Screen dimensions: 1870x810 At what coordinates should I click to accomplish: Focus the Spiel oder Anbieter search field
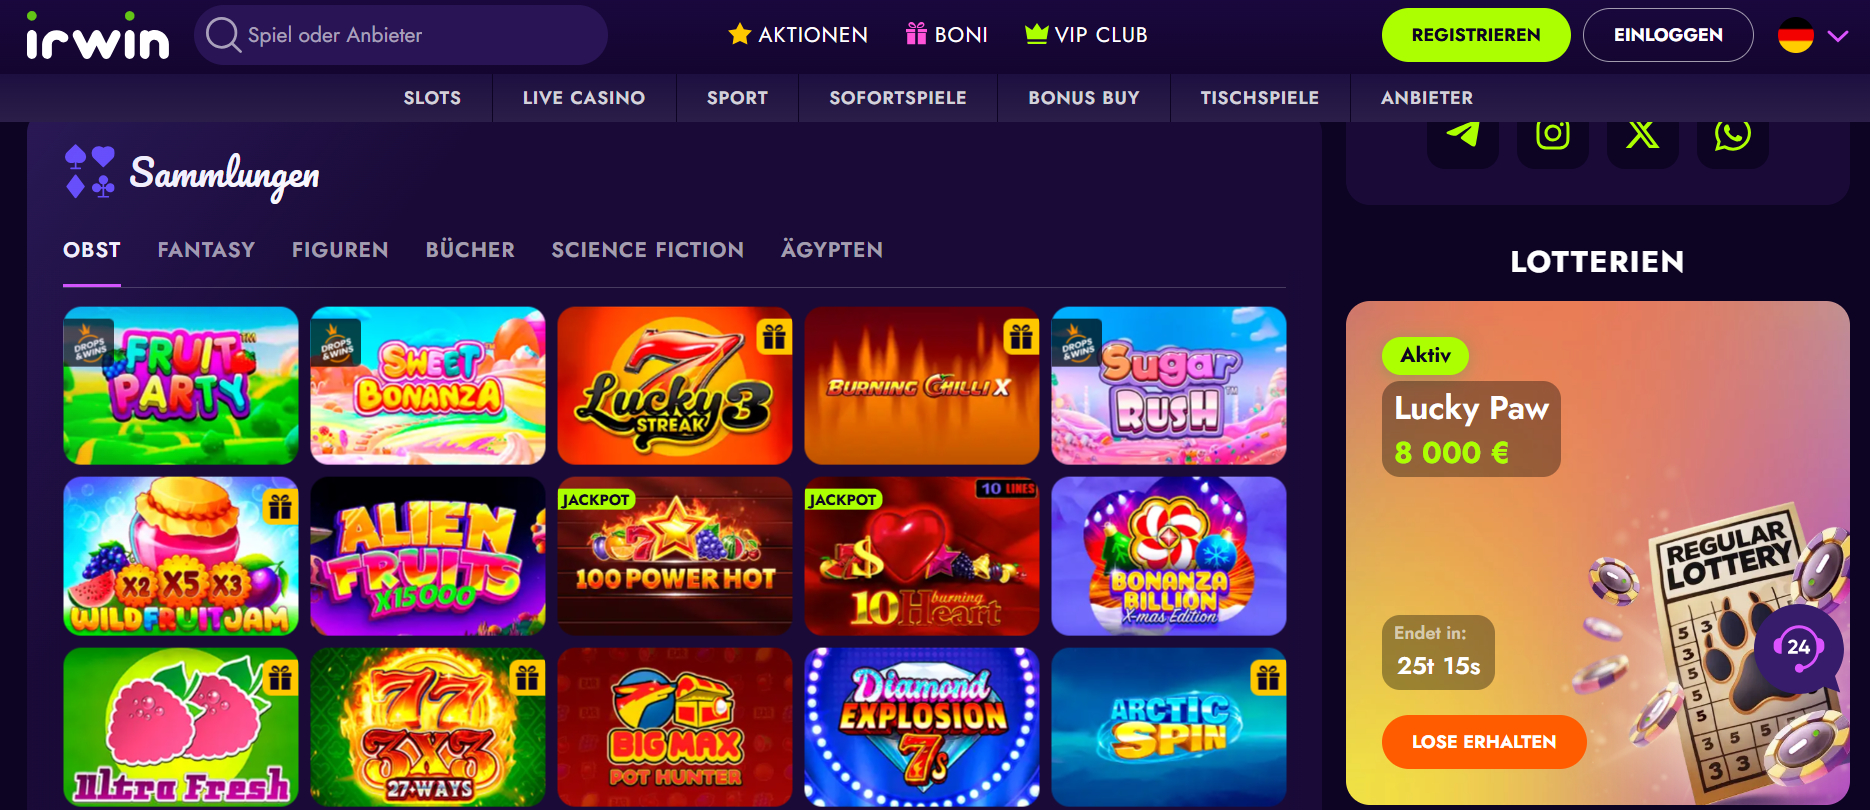coord(401,35)
